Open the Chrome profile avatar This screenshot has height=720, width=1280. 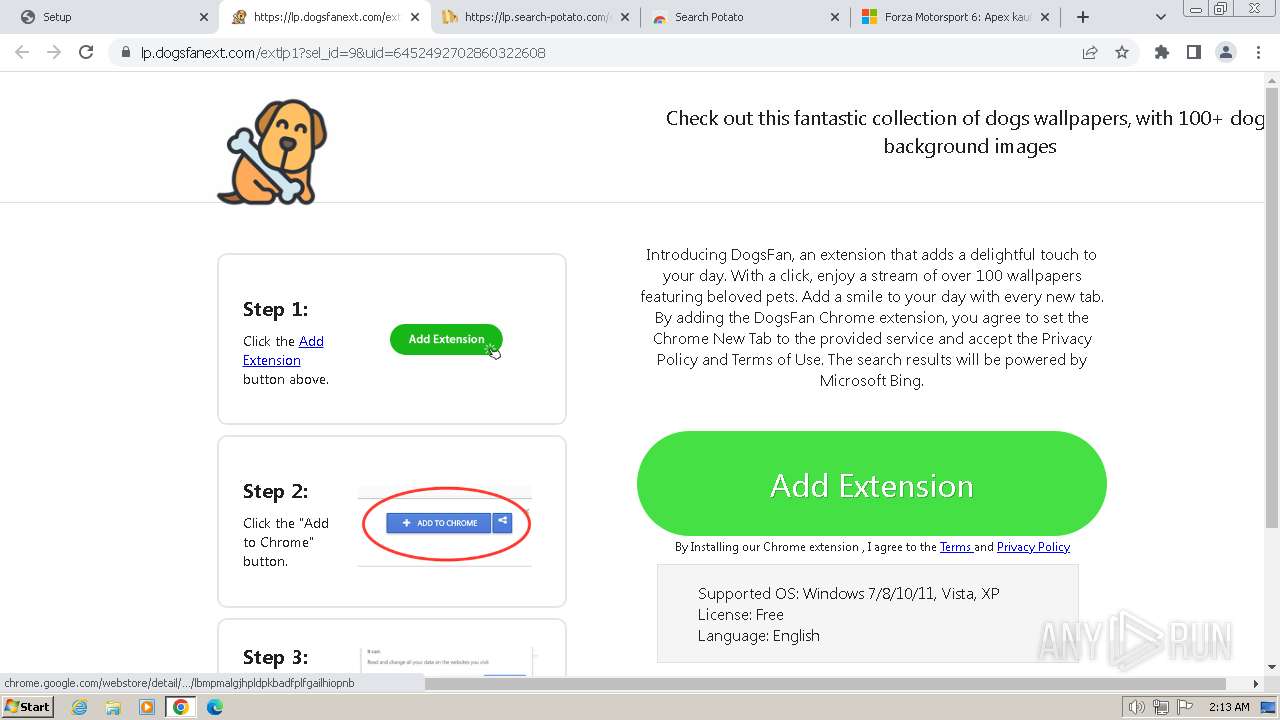click(1226, 53)
